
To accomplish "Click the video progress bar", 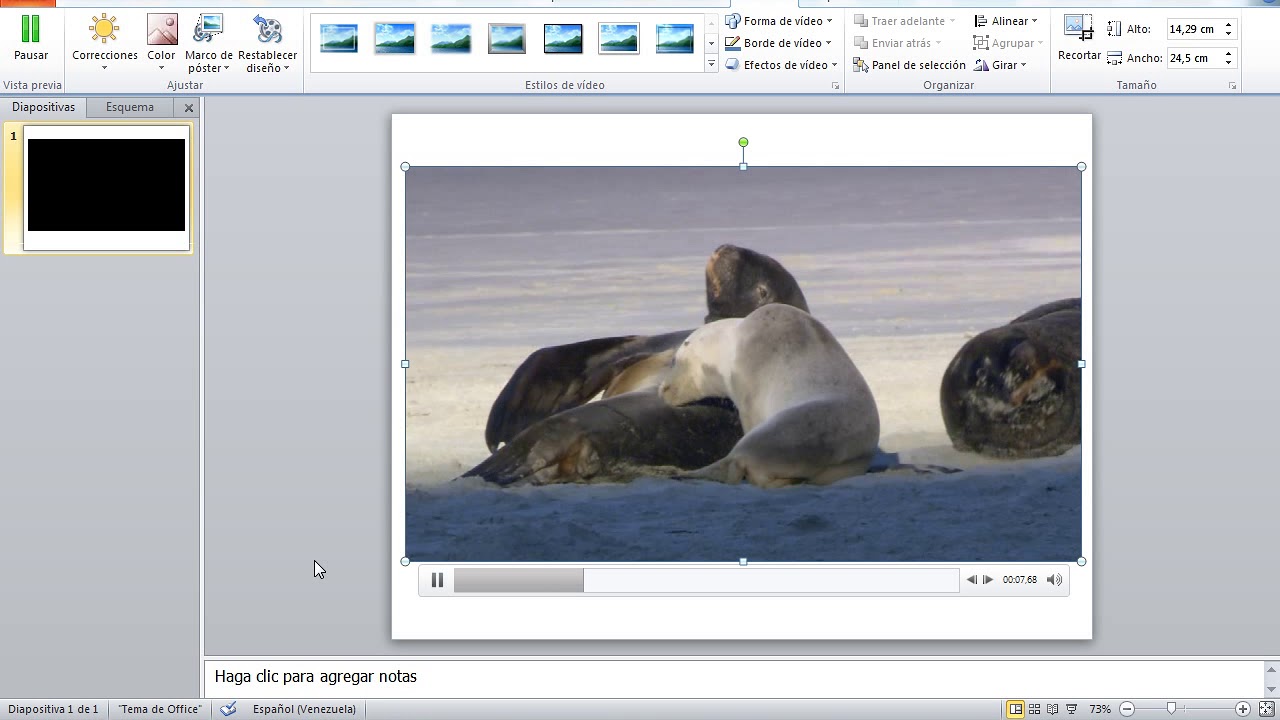I will [x=706, y=580].
